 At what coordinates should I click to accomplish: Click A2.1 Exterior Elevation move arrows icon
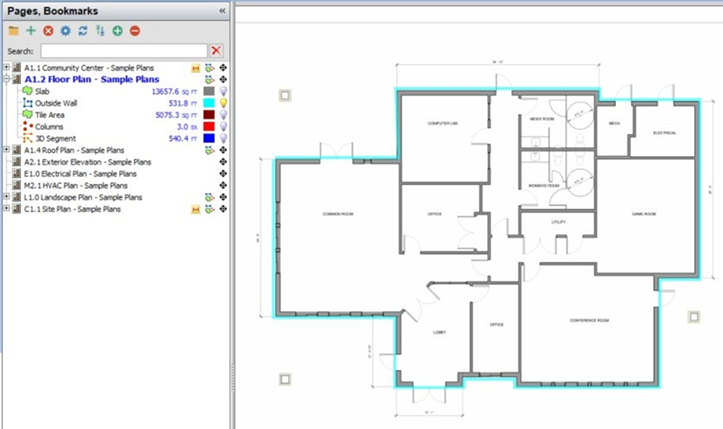coord(223,162)
